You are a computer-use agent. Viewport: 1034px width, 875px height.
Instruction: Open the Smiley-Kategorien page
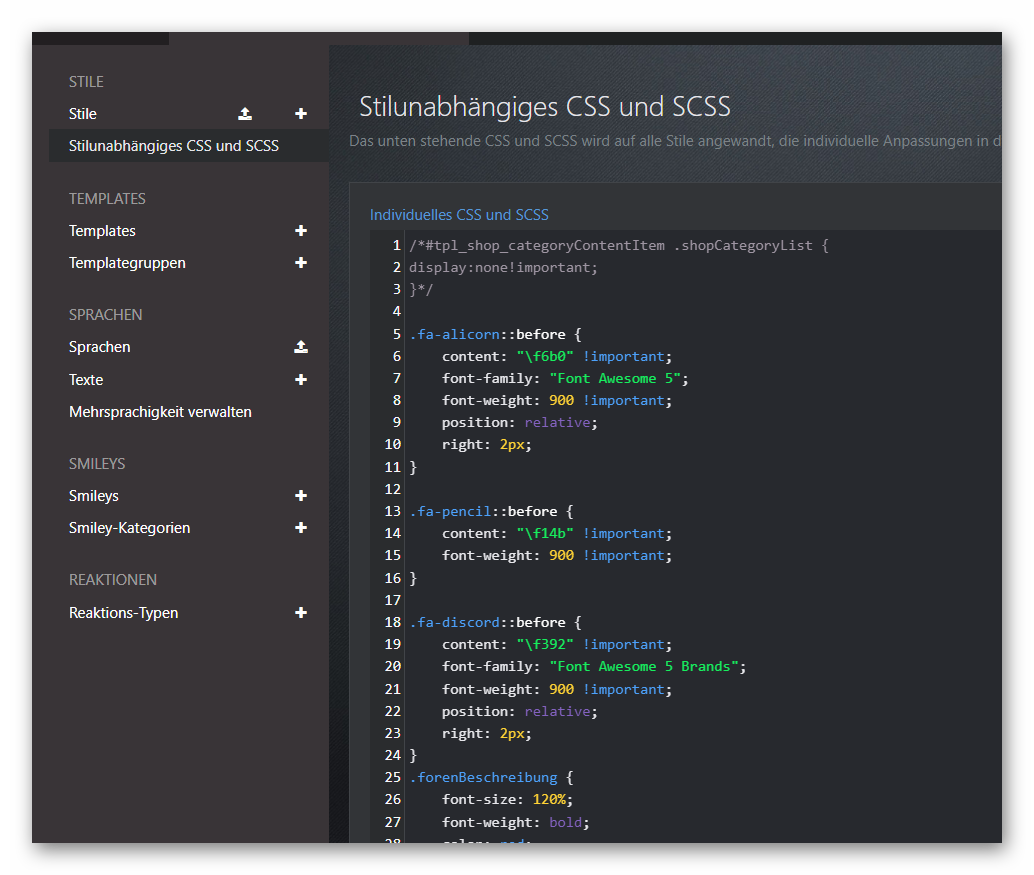(x=129, y=528)
